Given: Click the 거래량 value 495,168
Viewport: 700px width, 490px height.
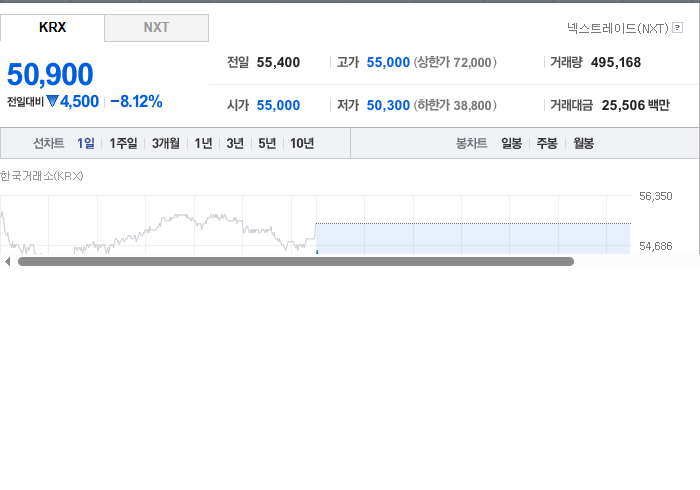Looking at the screenshot, I should 616,62.
